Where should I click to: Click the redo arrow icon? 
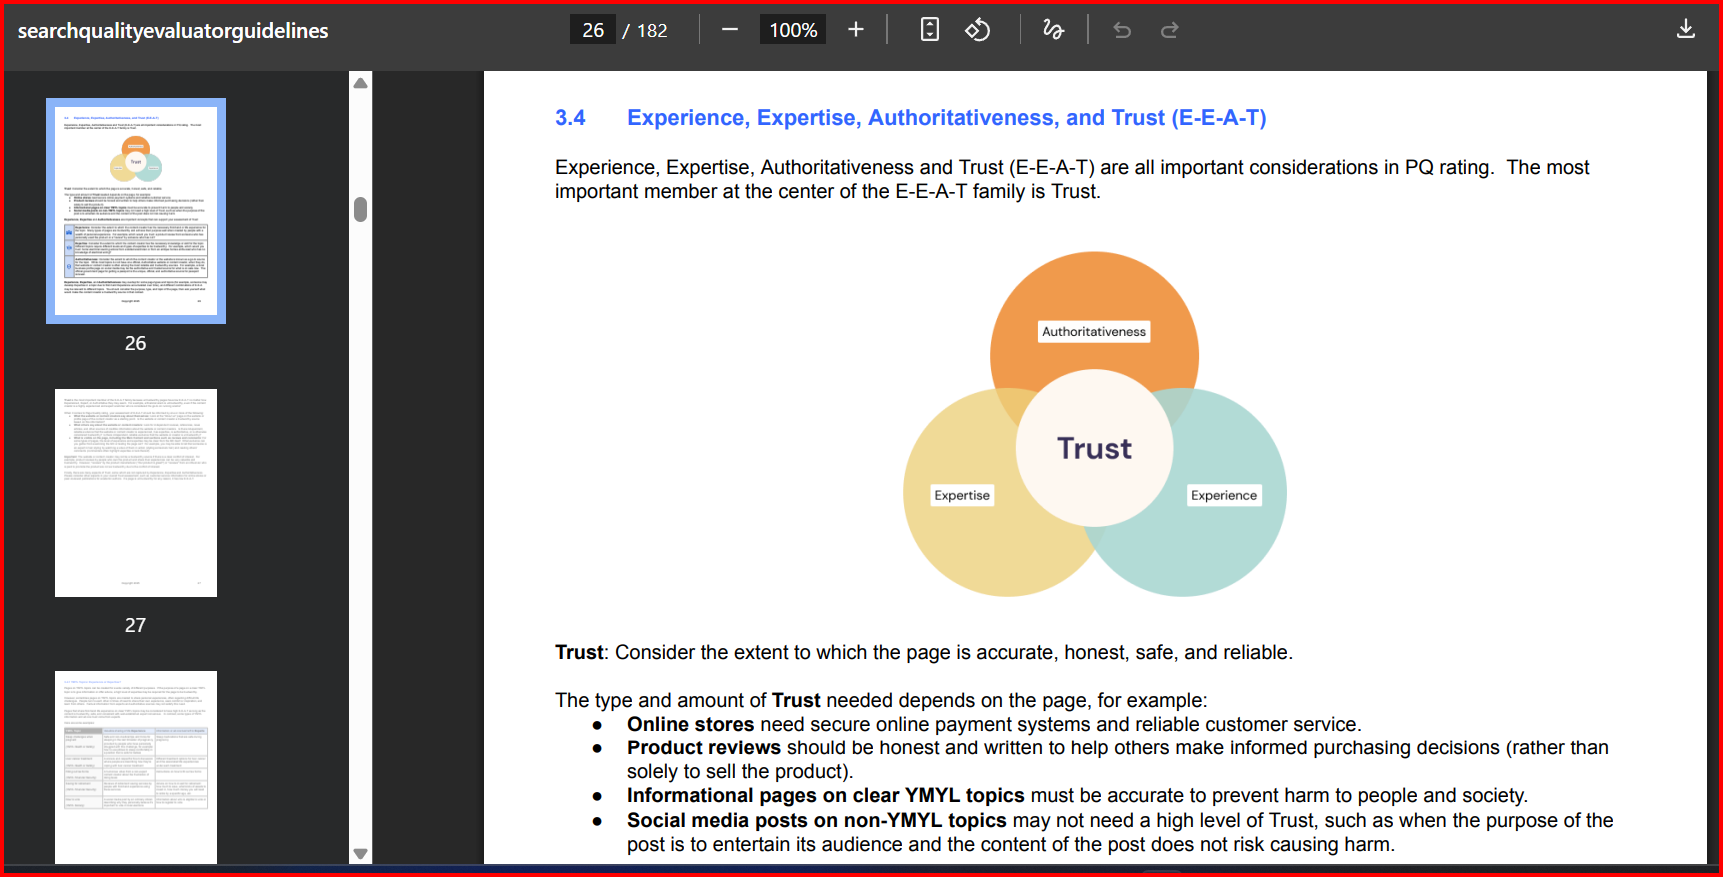pos(1169,30)
